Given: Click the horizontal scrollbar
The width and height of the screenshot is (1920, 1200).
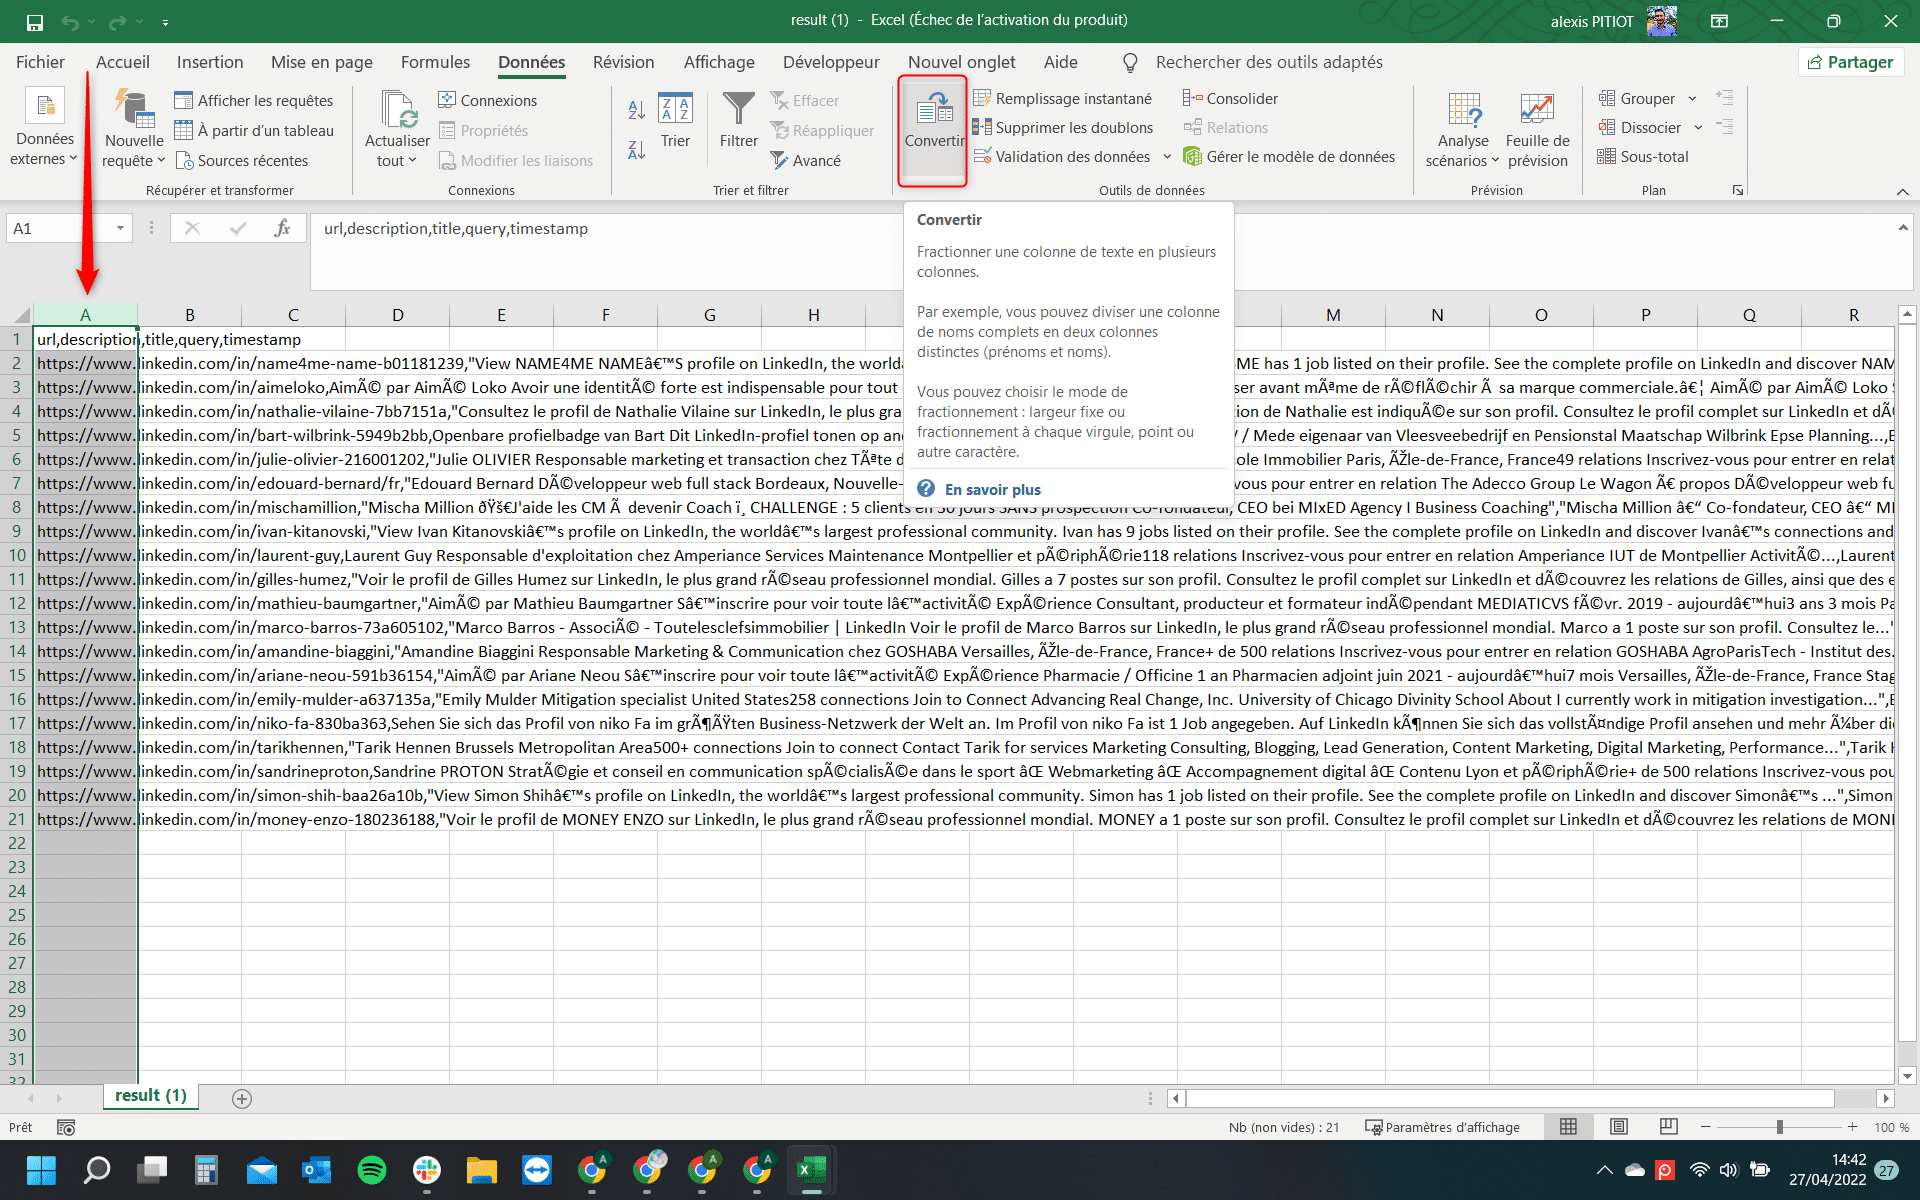Looking at the screenshot, I should tap(1510, 1098).
